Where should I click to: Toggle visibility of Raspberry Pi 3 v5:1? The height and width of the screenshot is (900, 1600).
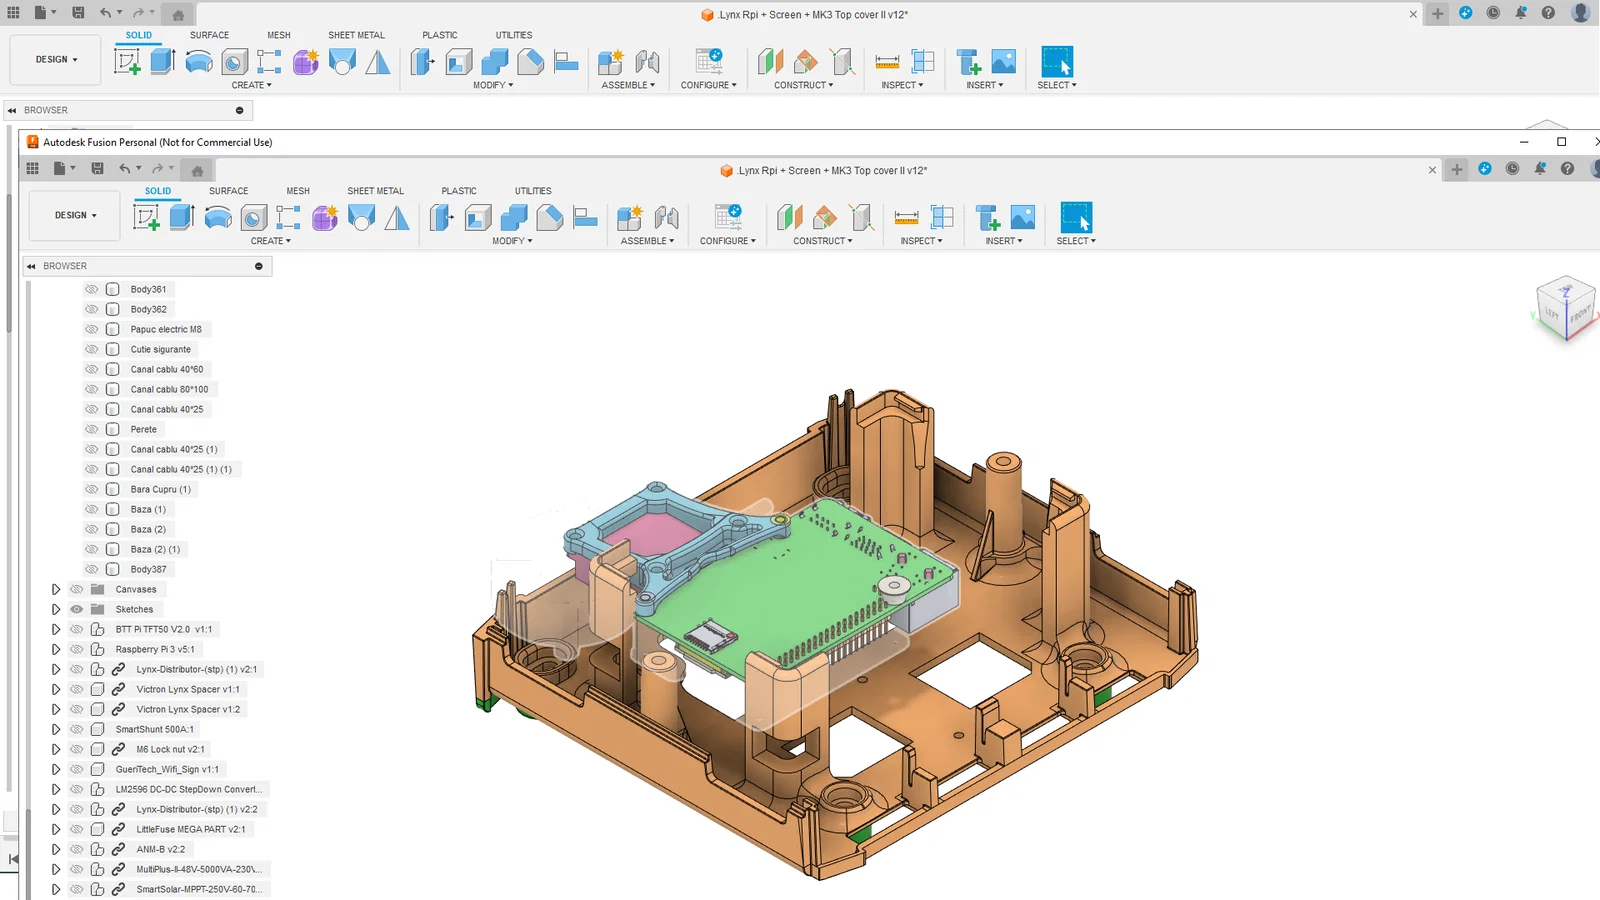[x=77, y=649]
